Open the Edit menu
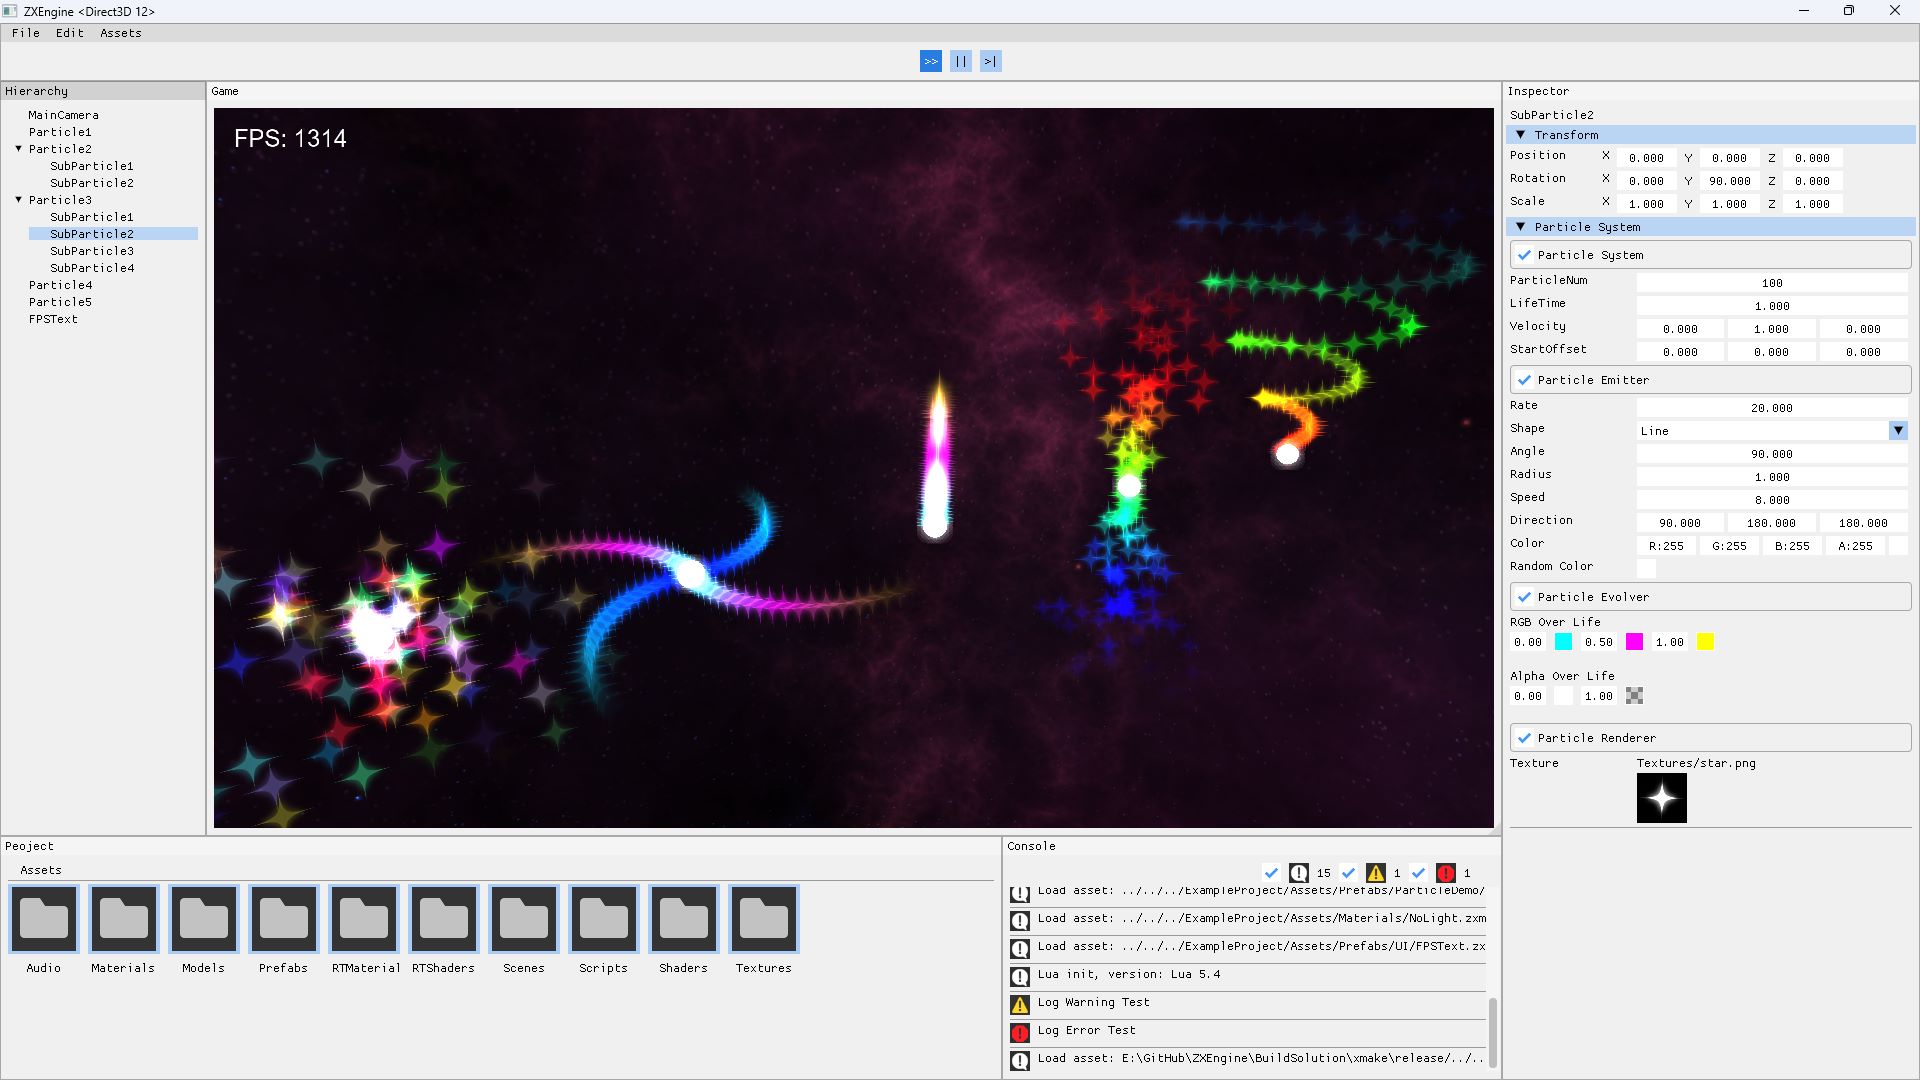Screen dimensions: 1920x1080 (x=70, y=33)
